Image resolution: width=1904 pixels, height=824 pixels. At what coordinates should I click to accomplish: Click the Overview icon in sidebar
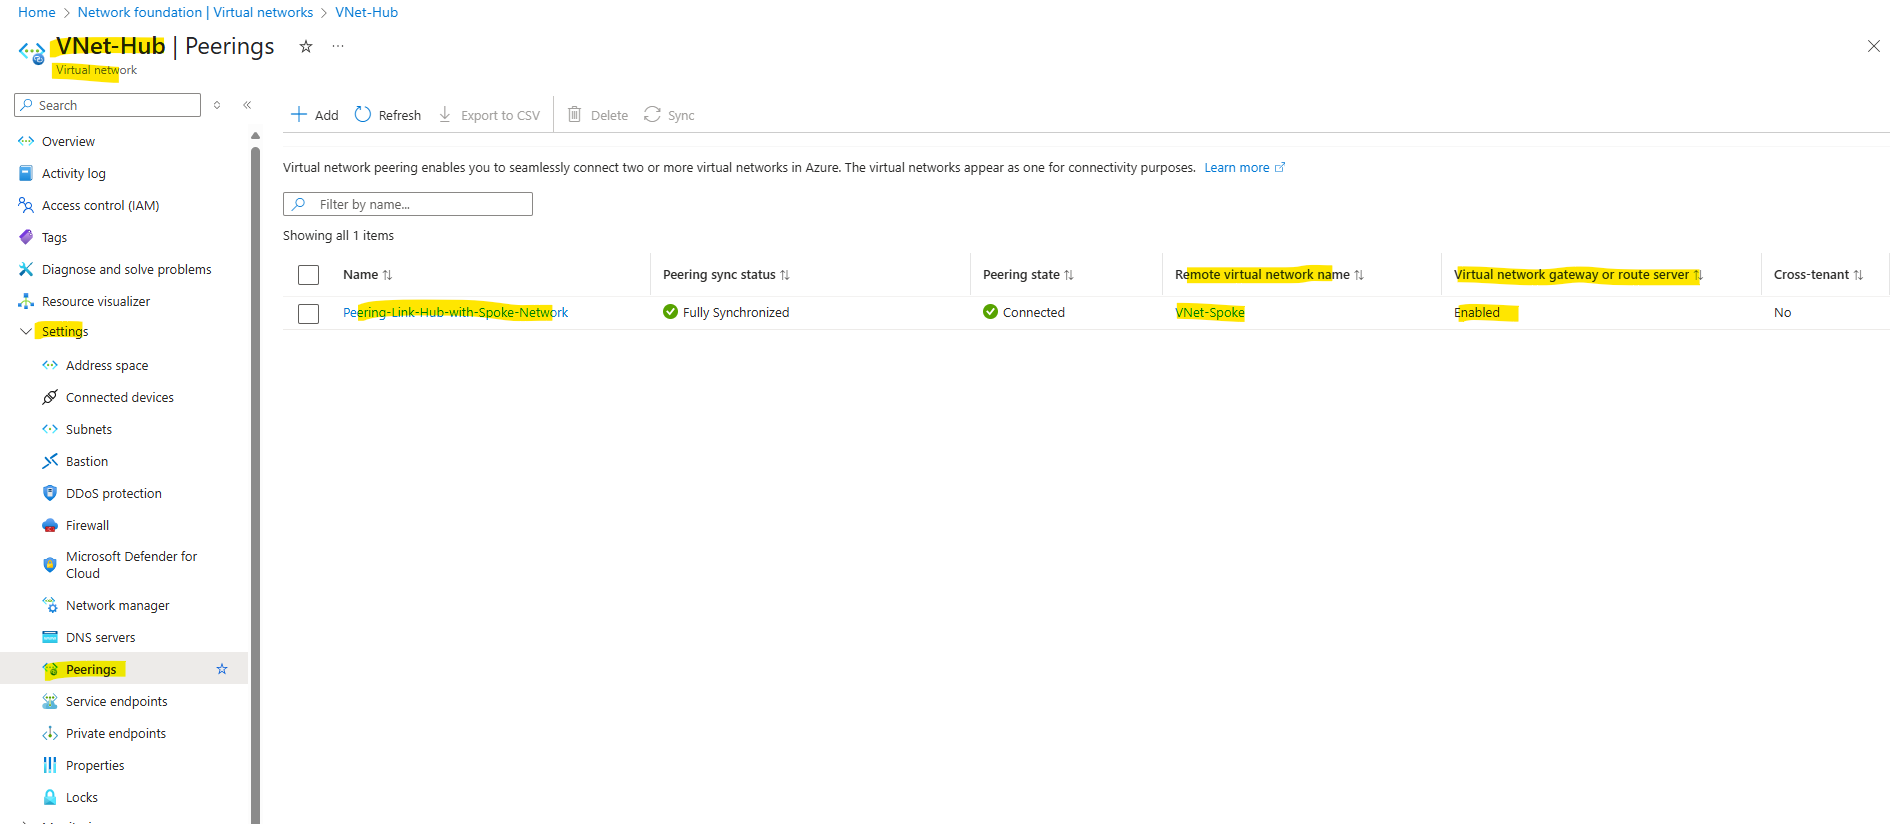(26, 141)
